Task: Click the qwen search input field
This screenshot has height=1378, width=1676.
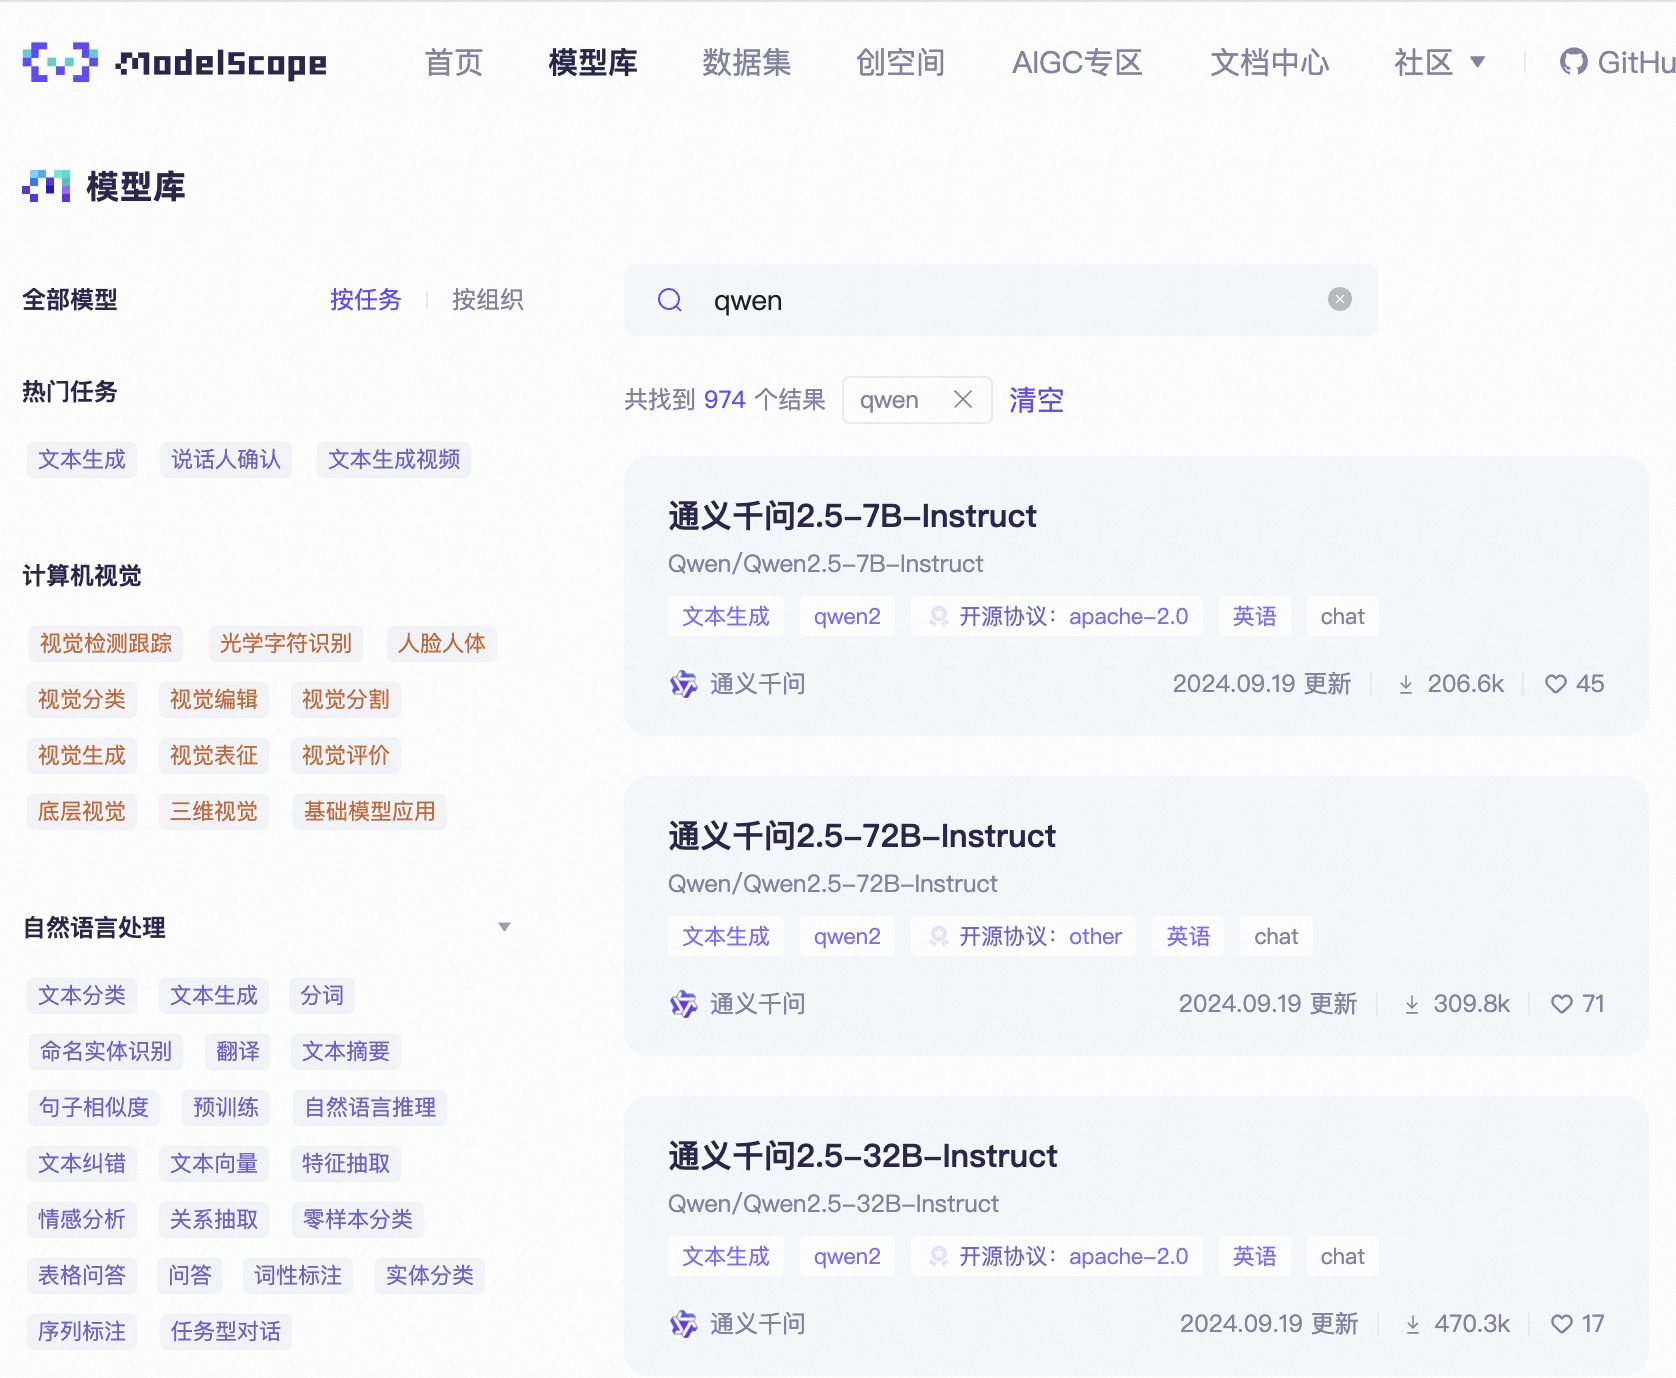Action: [x=1000, y=300]
